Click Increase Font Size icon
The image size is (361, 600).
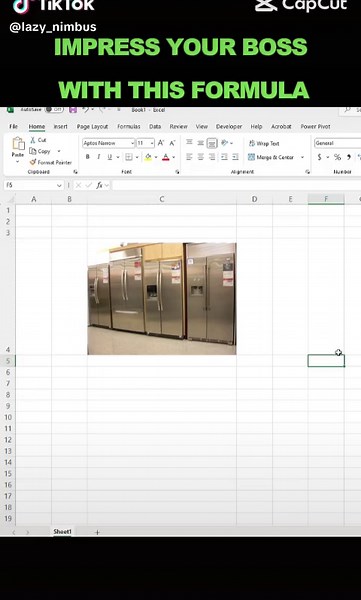click(x=161, y=143)
